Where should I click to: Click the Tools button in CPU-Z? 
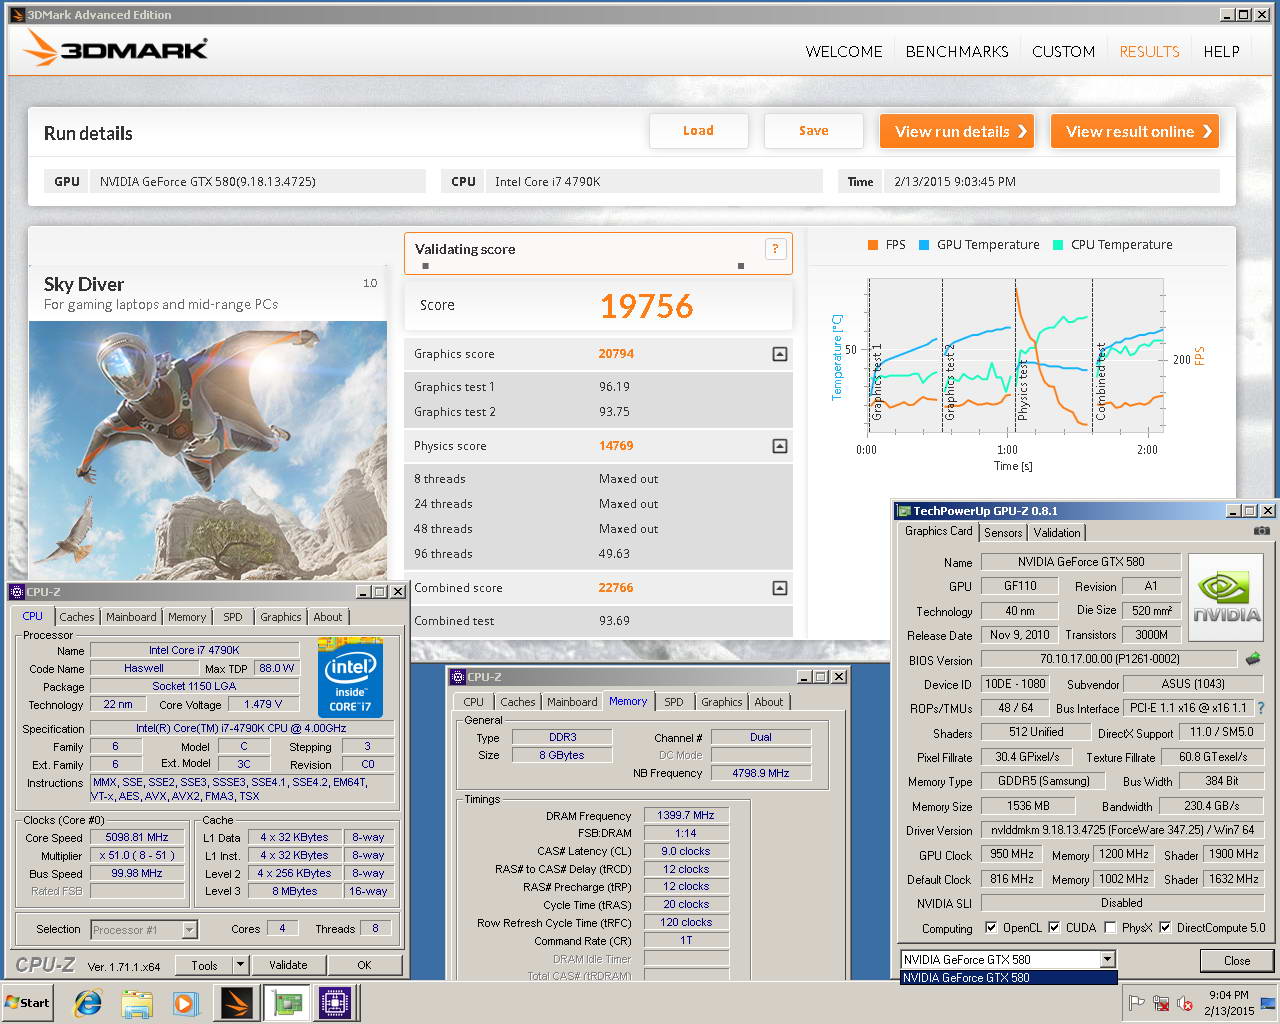tap(204, 965)
